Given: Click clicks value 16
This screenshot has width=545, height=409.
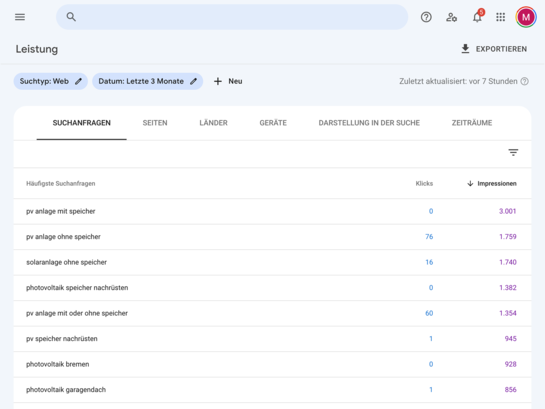Looking at the screenshot, I should [429, 262].
